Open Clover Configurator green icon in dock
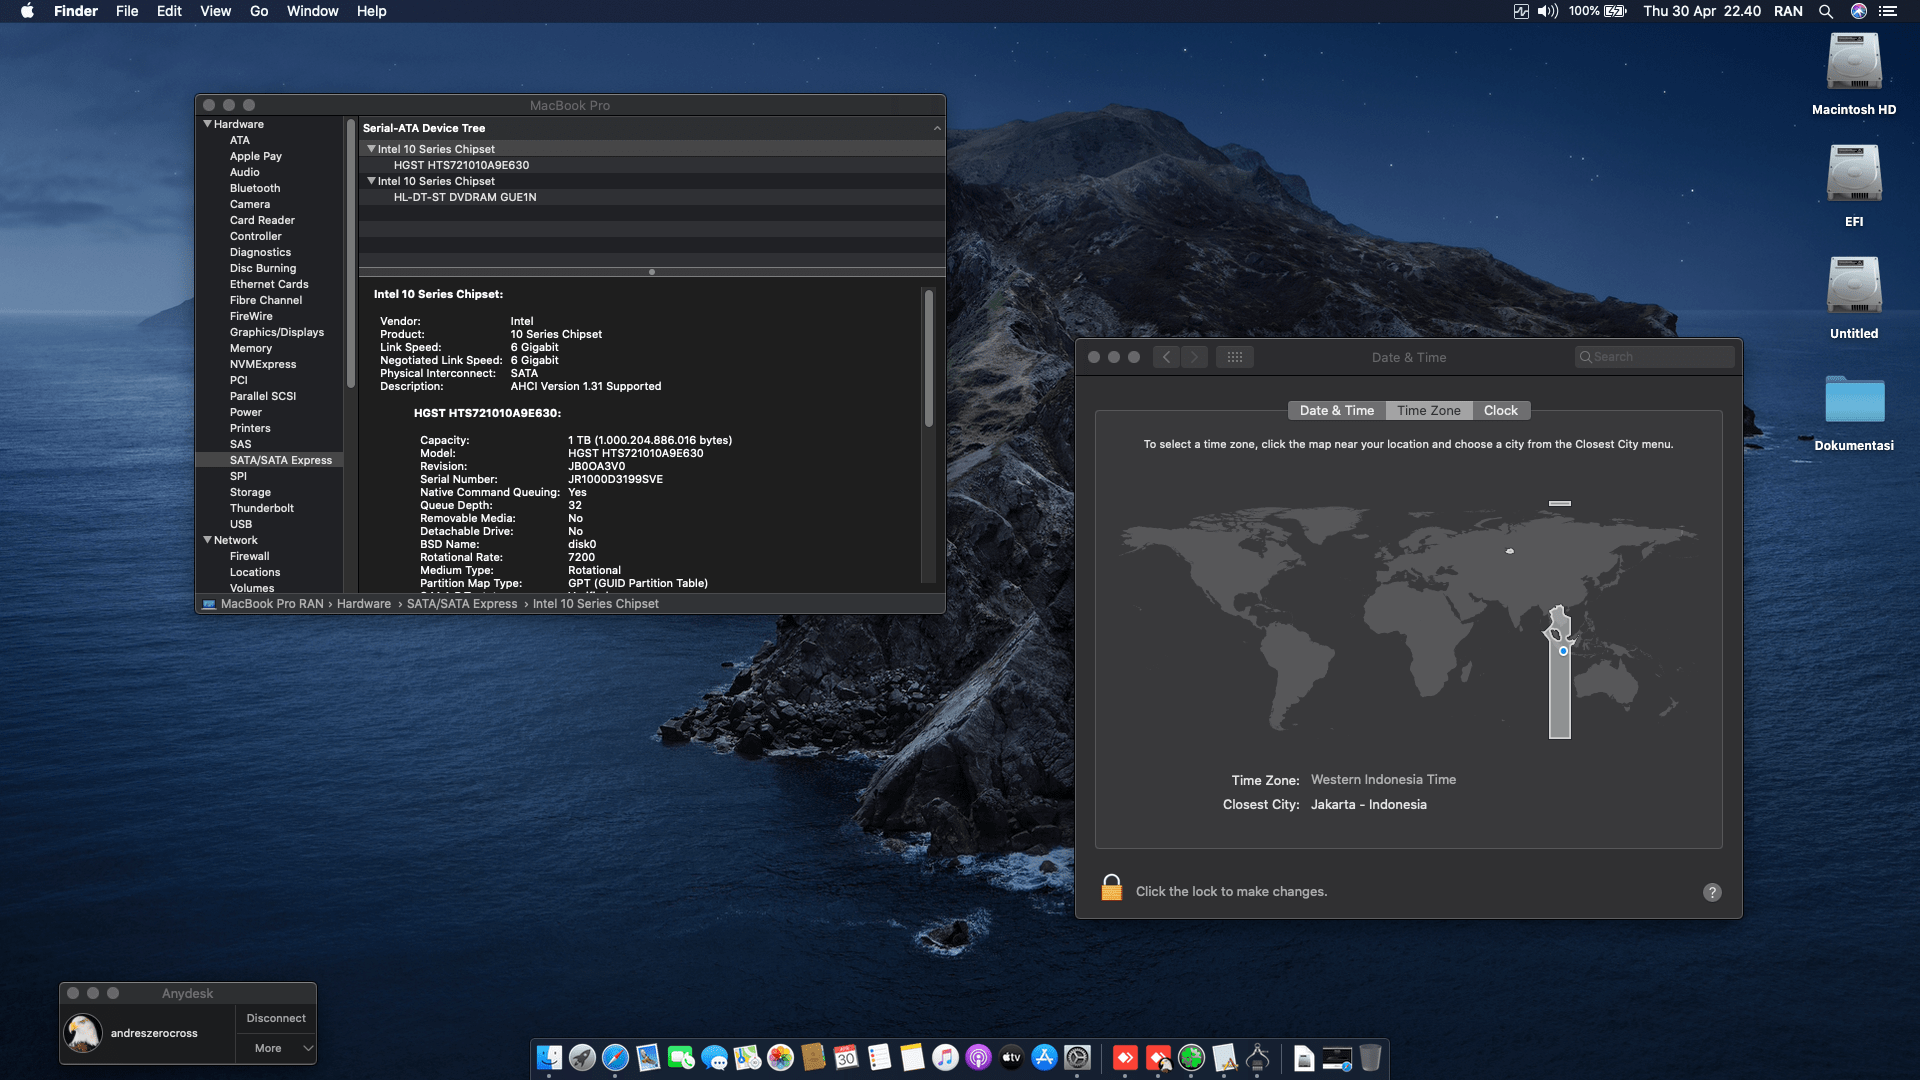Screen dimensions: 1920x1080 point(1191,1057)
